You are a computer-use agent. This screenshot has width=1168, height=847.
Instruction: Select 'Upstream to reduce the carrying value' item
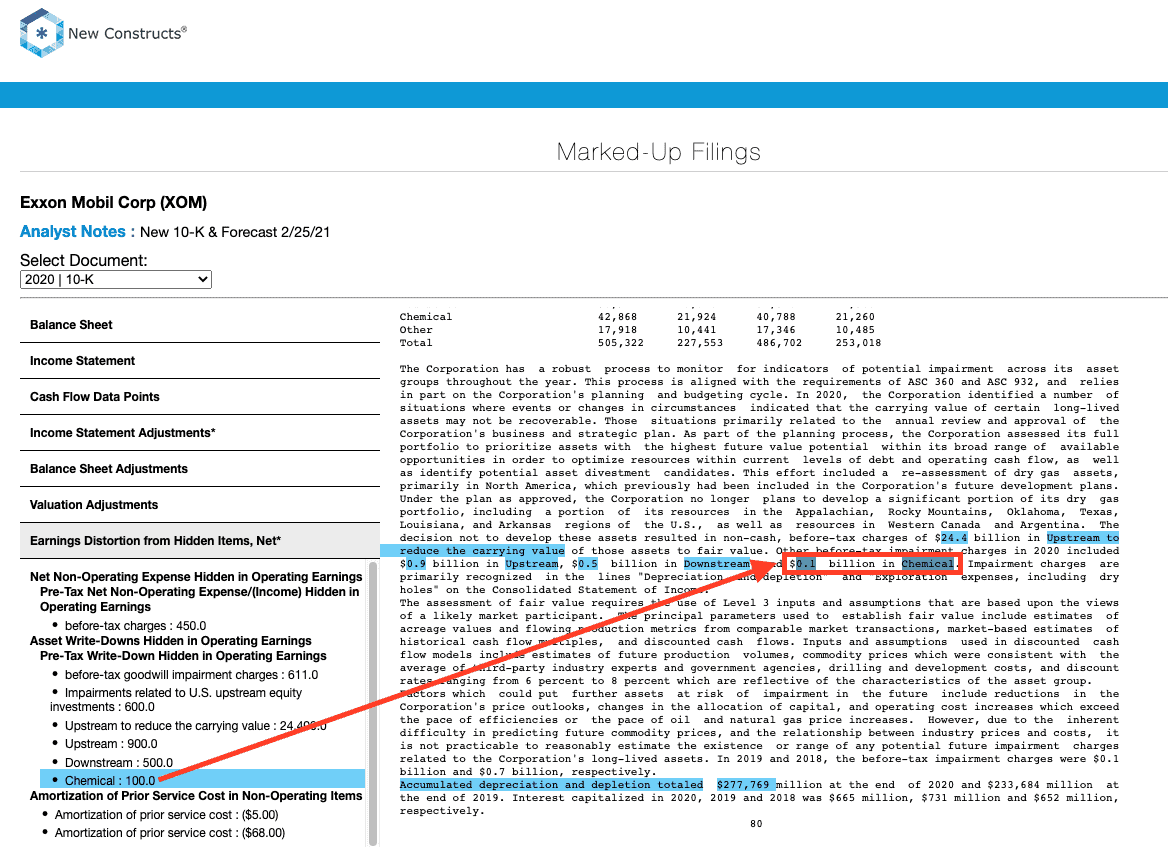pyautogui.click(x=195, y=726)
